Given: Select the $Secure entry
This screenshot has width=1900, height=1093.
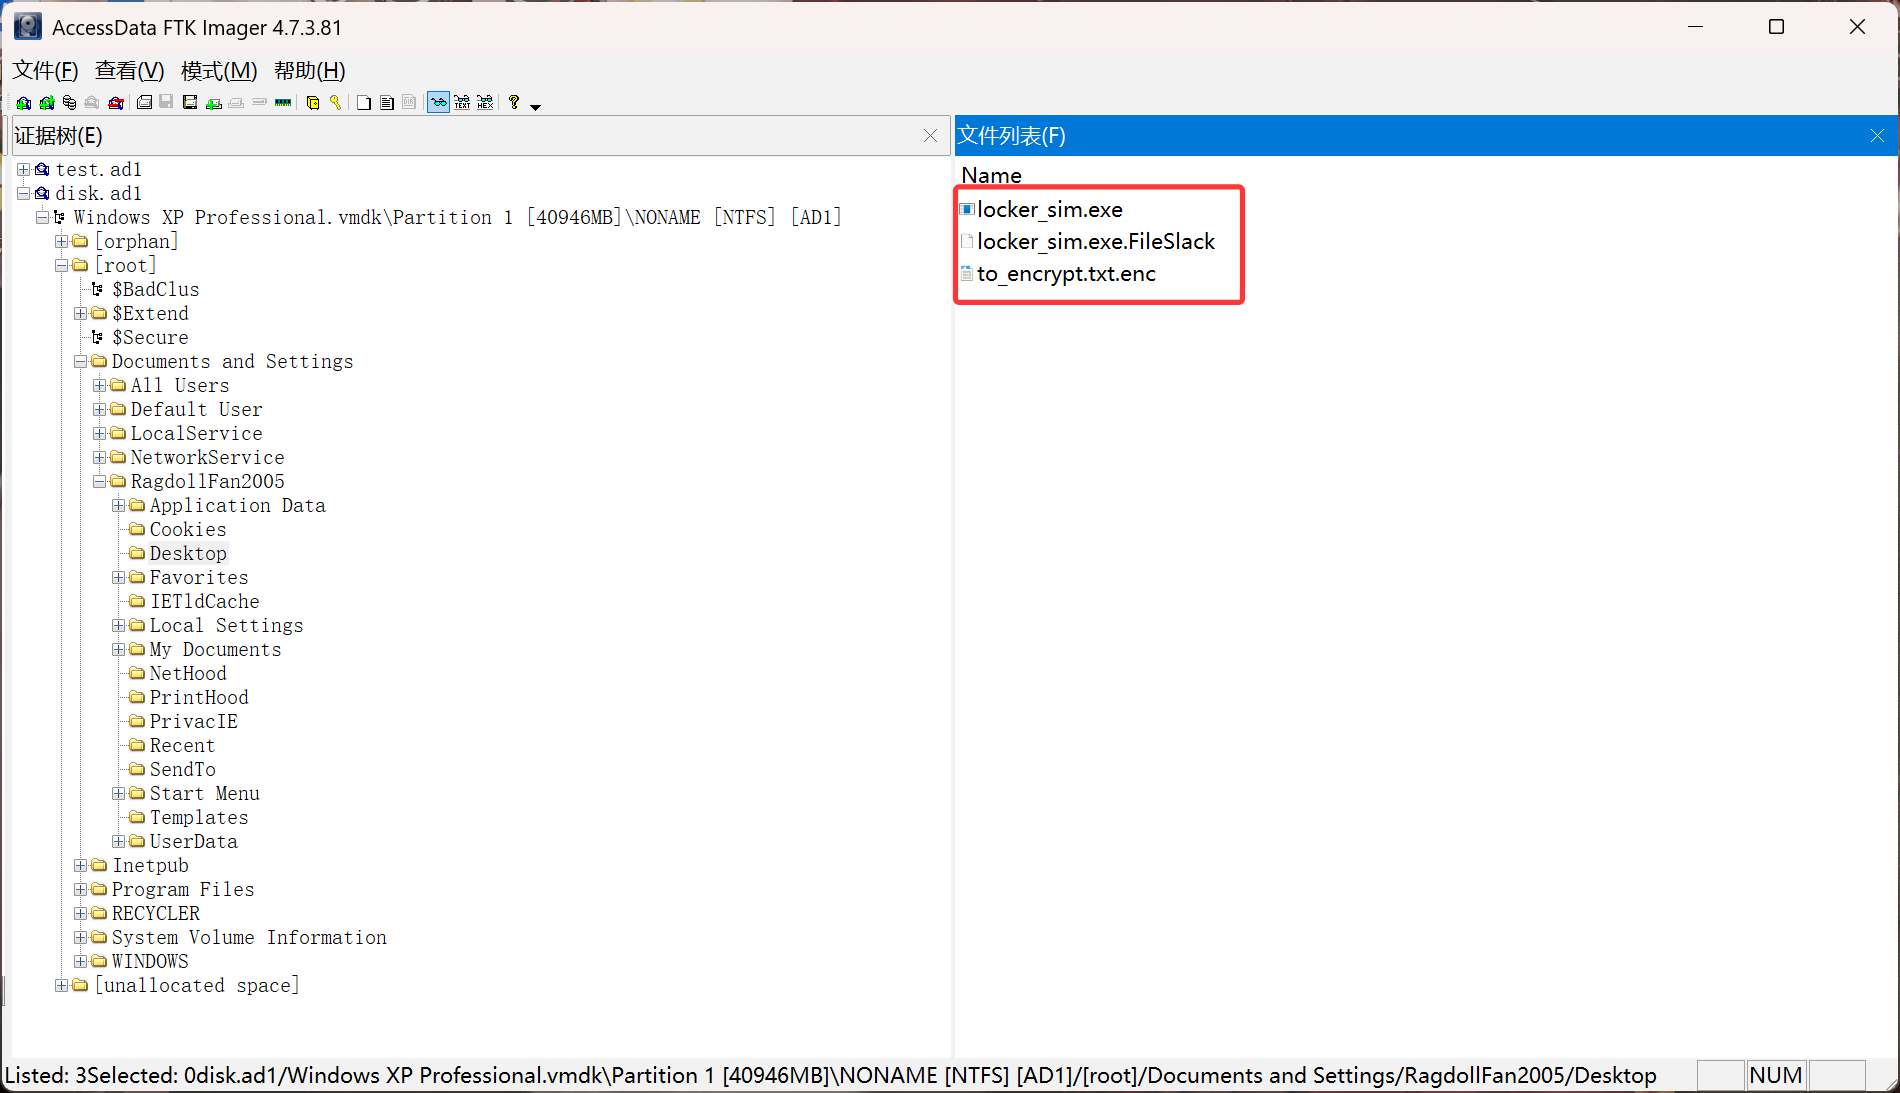Looking at the screenshot, I should coord(150,338).
